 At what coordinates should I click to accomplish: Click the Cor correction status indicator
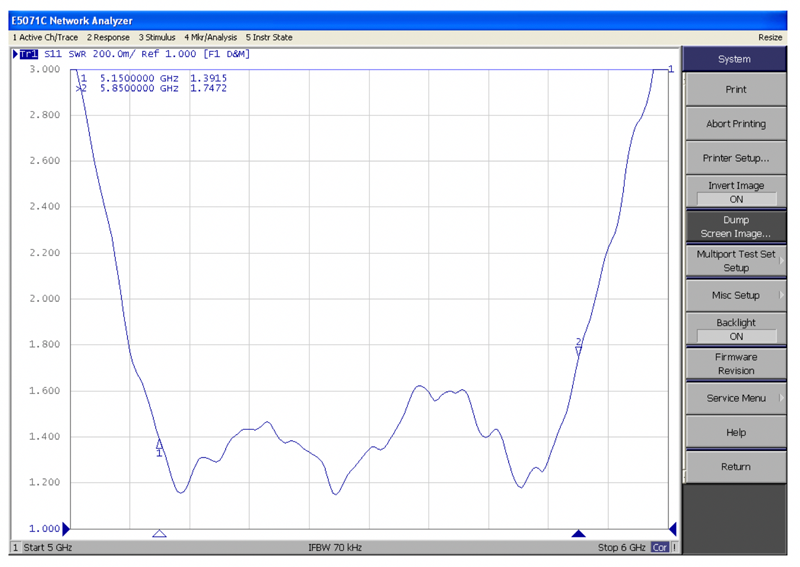point(660,548)
